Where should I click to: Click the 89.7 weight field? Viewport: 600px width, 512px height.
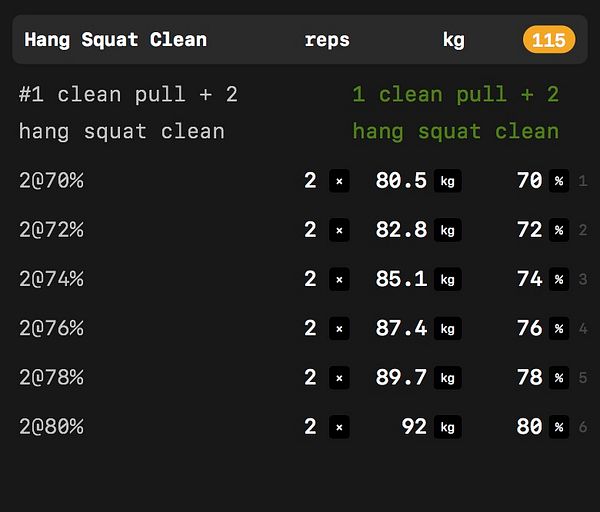401,377
